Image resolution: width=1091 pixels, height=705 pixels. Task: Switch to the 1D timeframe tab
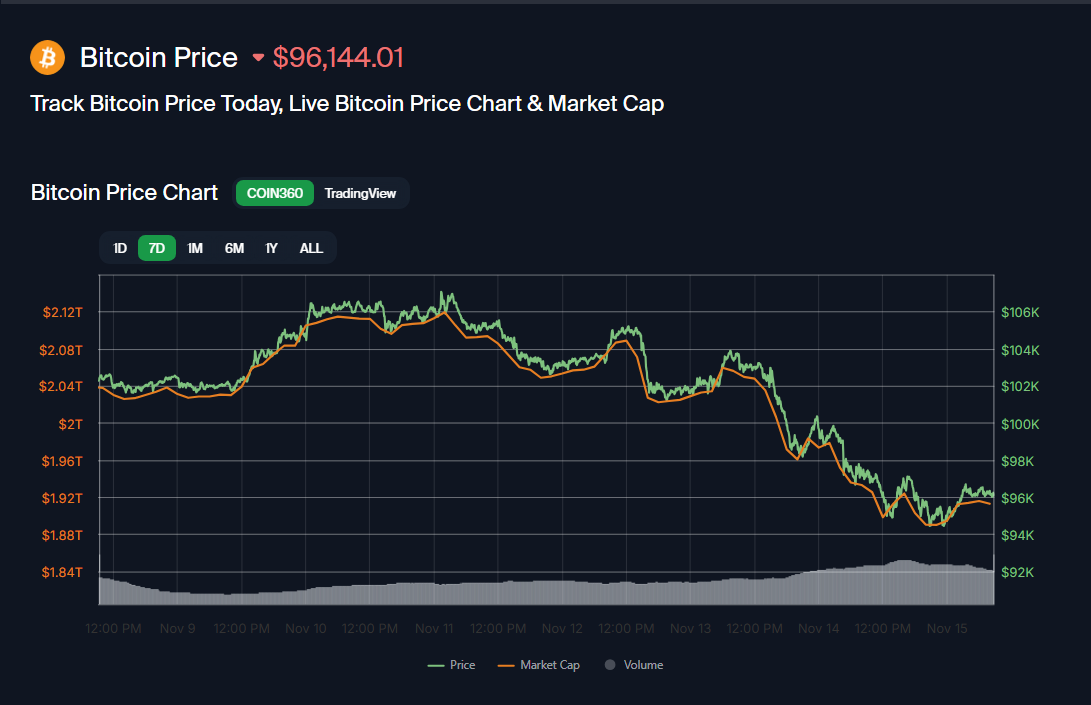coord(120,247)
